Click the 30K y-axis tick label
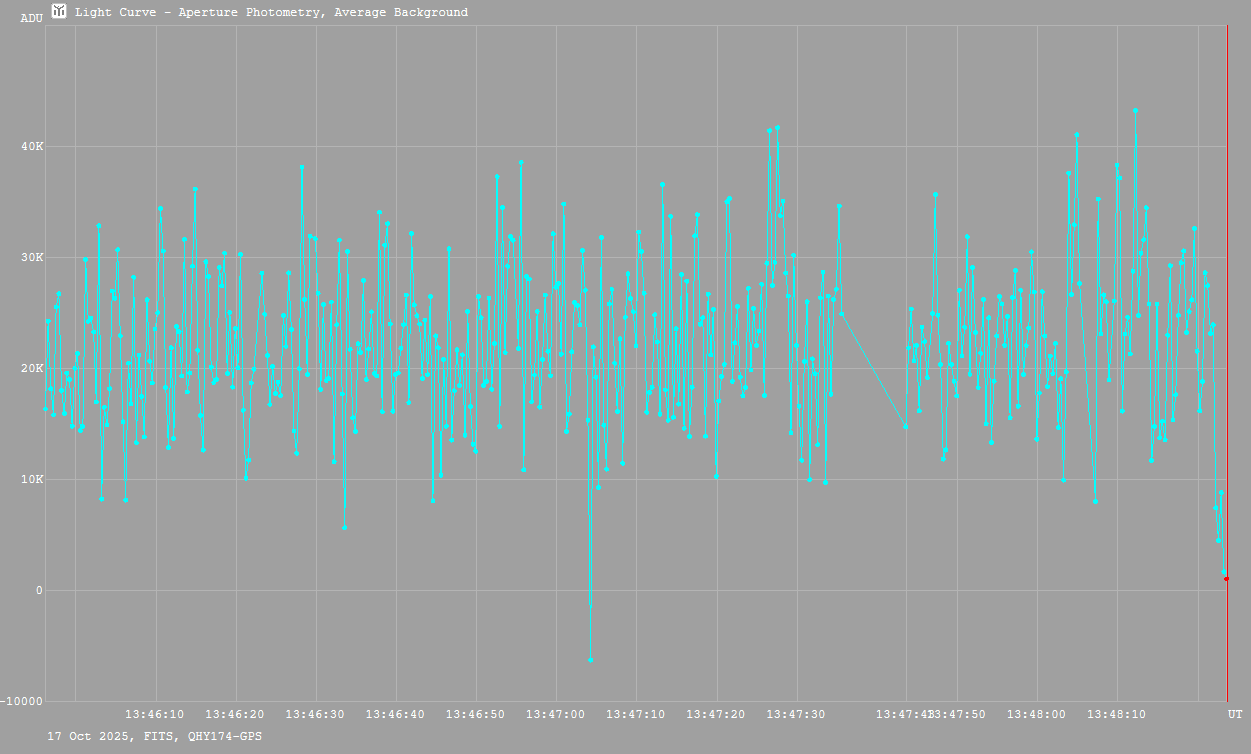 [32, 258]
